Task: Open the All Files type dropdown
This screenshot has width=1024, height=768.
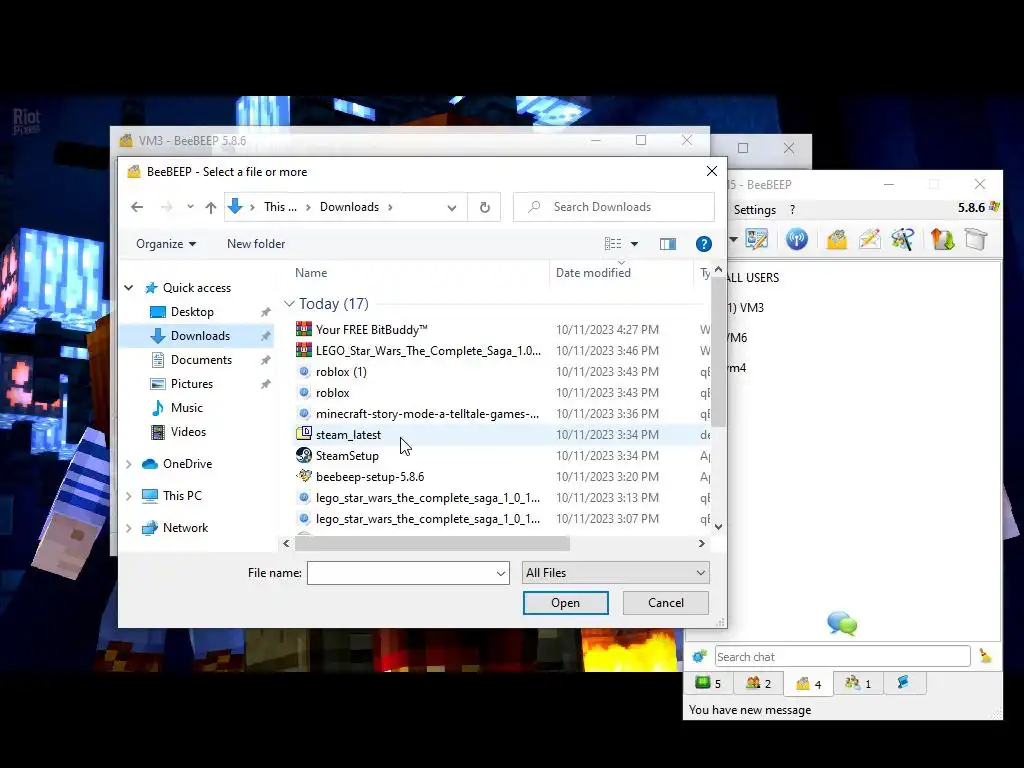Action: tap(616, 573)
